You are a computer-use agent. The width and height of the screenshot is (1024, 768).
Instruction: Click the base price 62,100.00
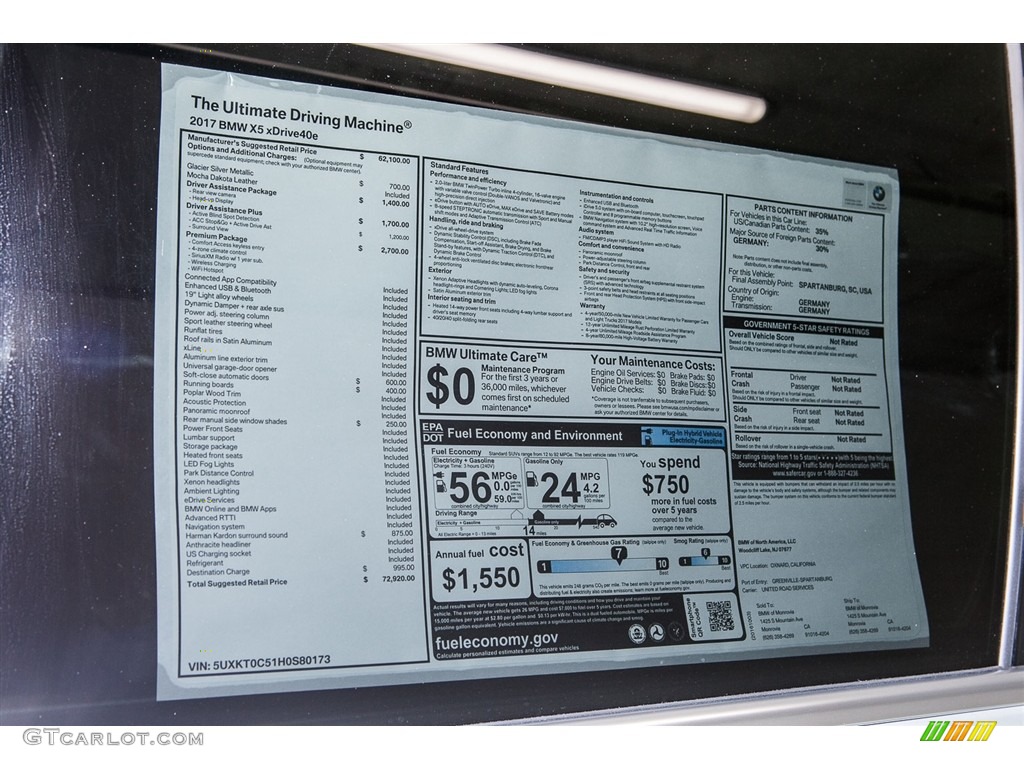(394, 160)
